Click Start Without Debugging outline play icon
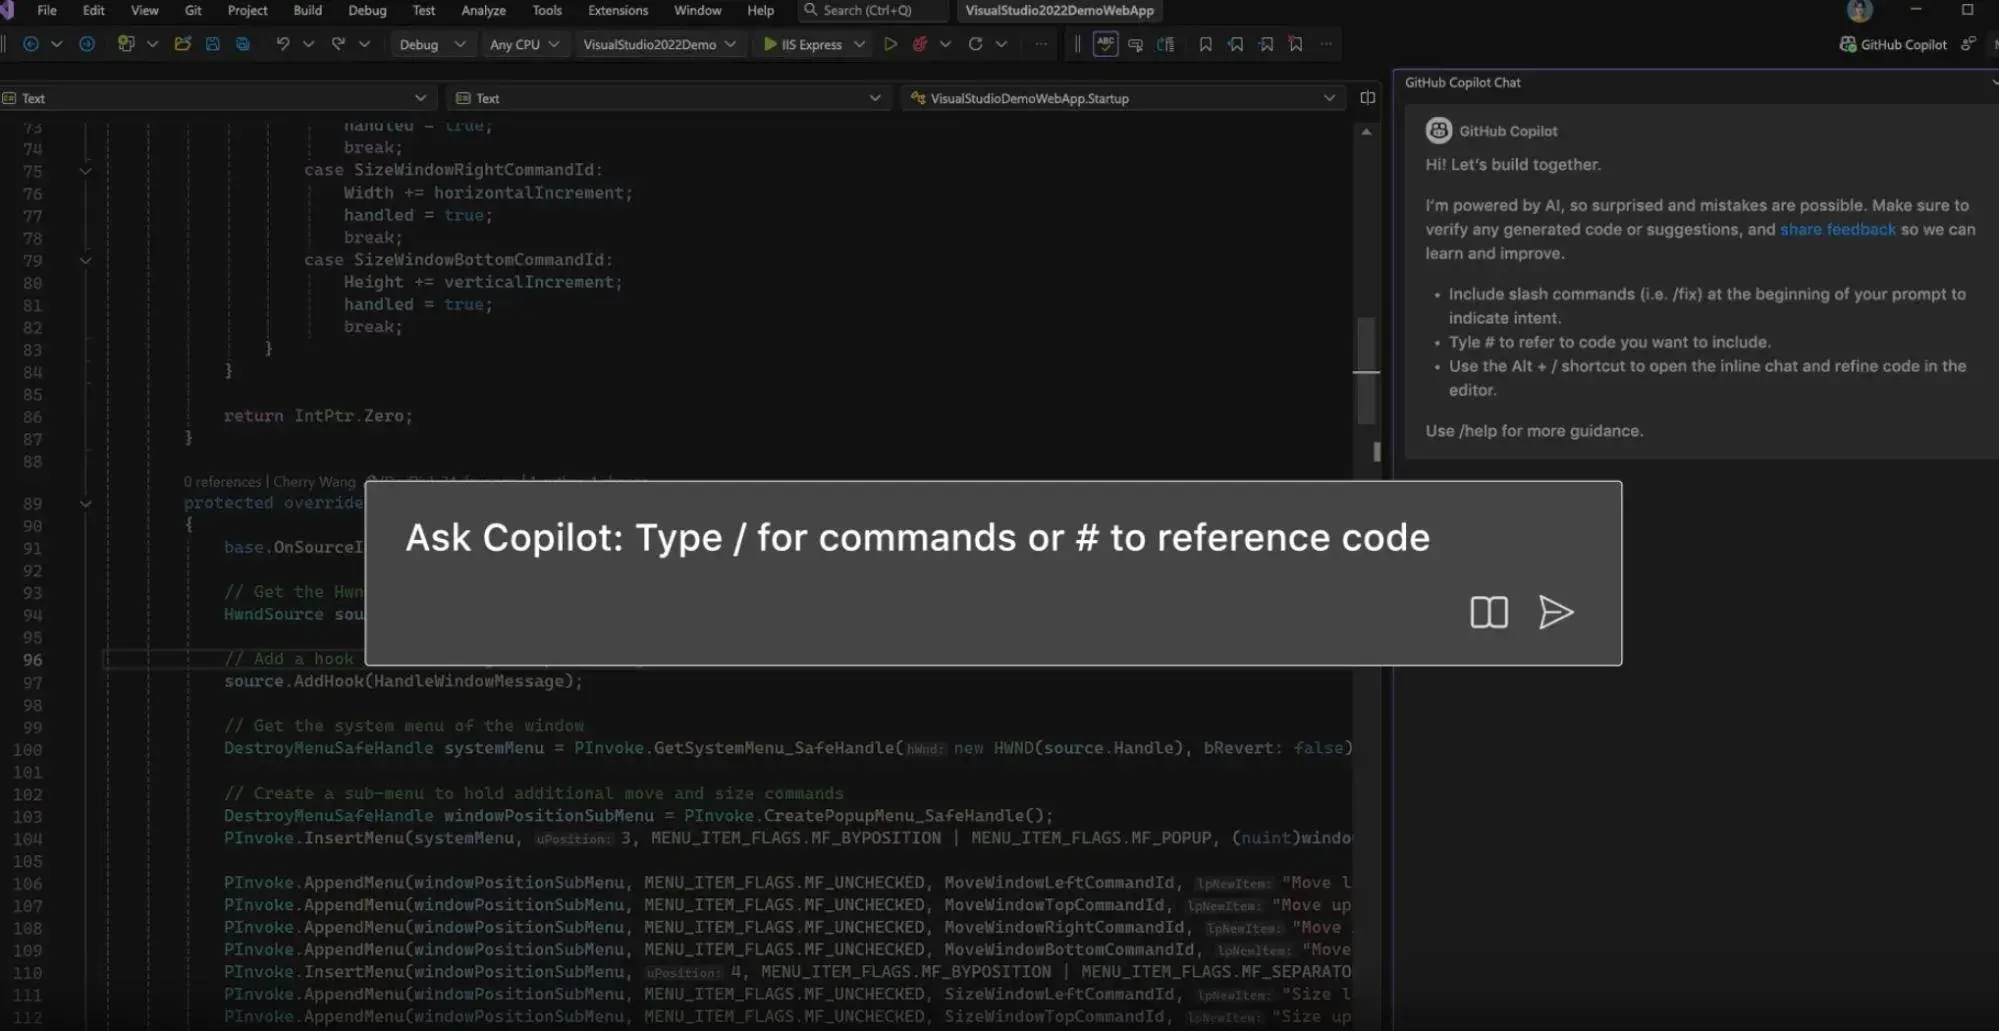 tap(890, 44)
